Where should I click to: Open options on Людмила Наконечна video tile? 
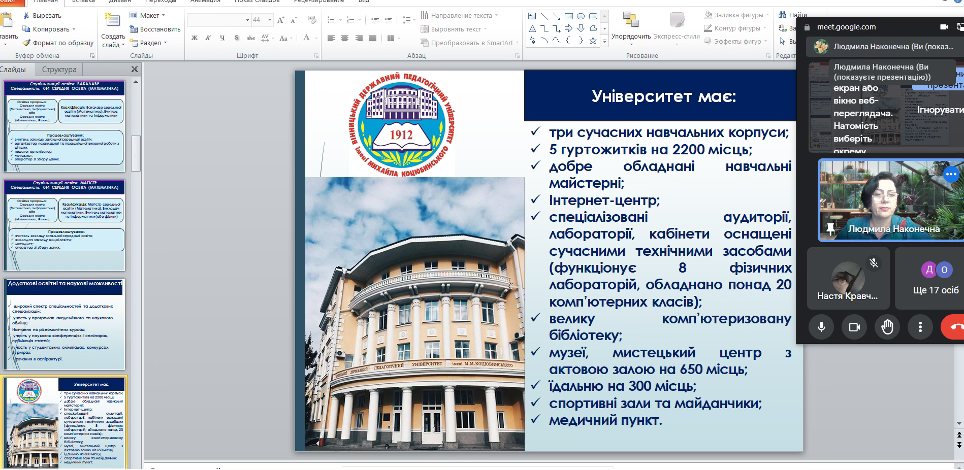click(951, 174)
